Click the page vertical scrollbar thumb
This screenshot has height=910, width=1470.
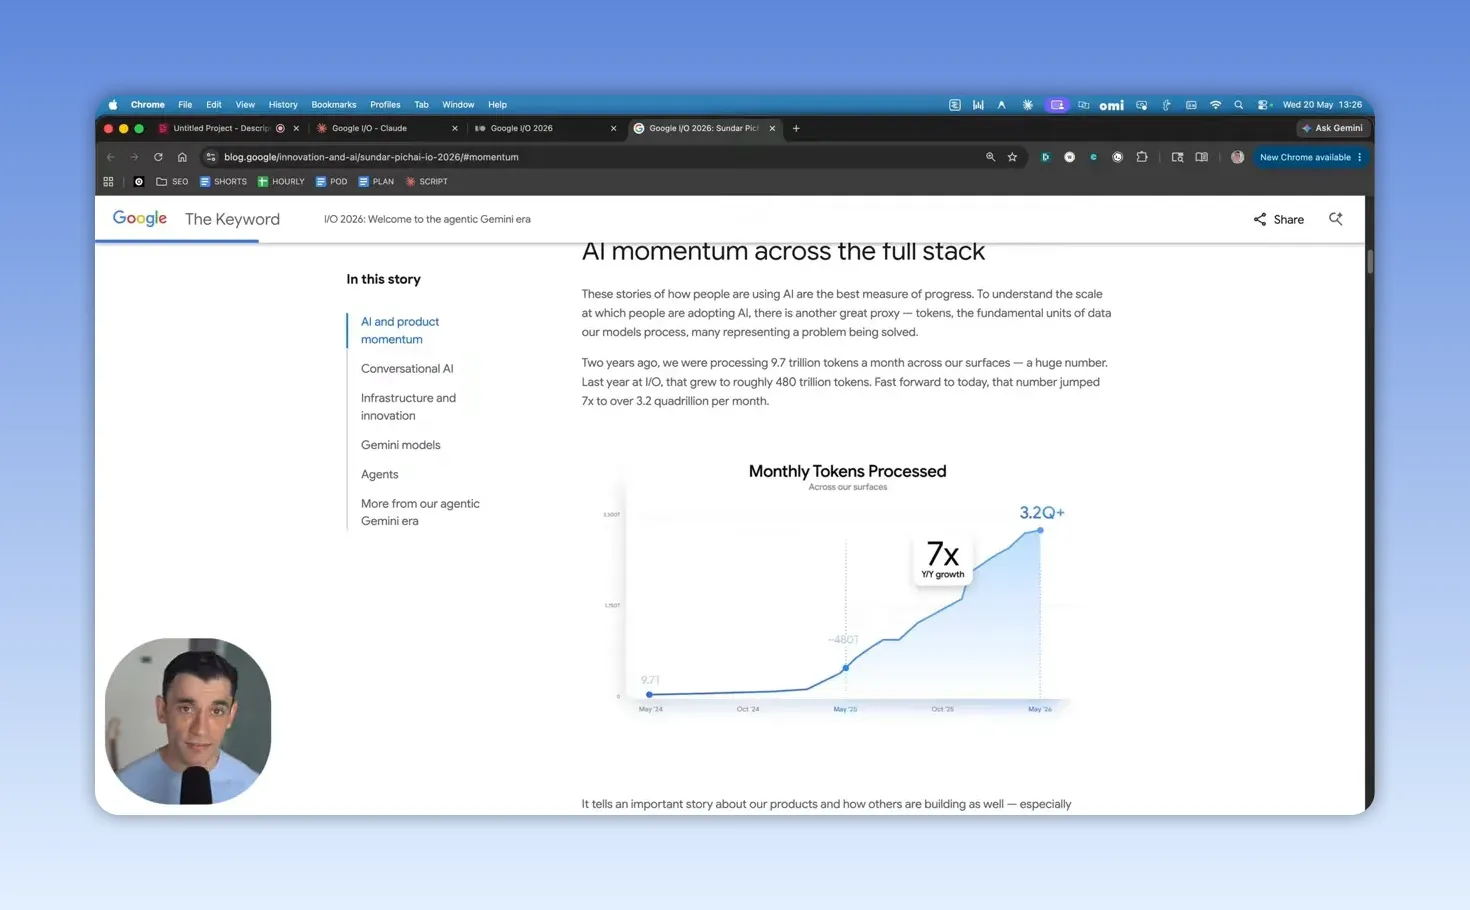point(1369,262)
